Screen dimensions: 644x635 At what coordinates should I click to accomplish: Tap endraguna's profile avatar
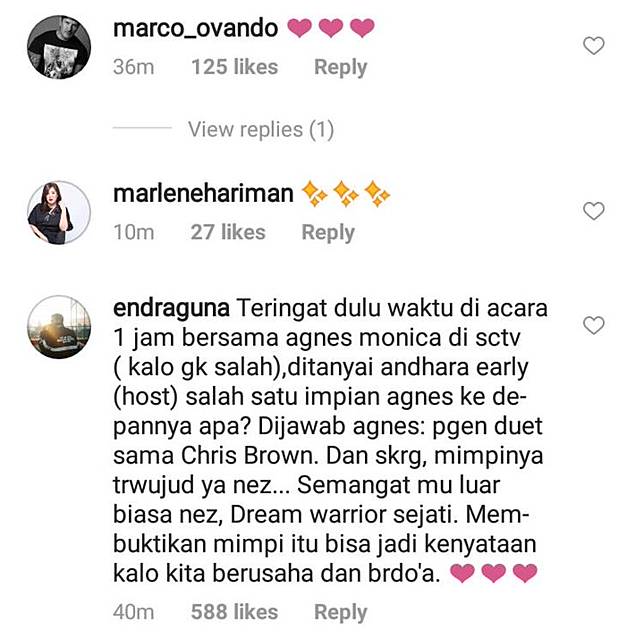[x=59, y=327]
